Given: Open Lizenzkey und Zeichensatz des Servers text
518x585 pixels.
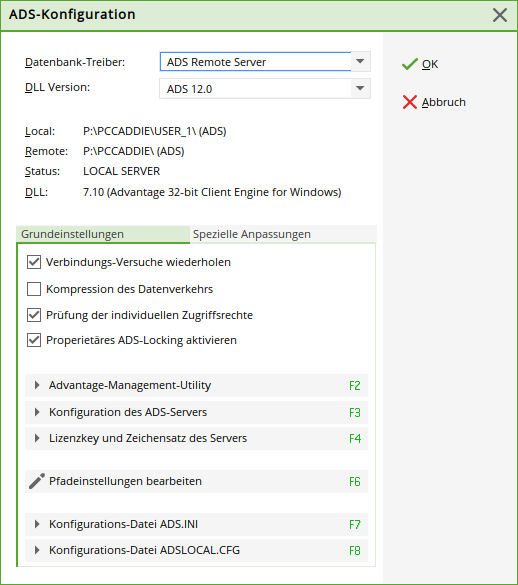Looking at the screenshot, I should (148, 438).
